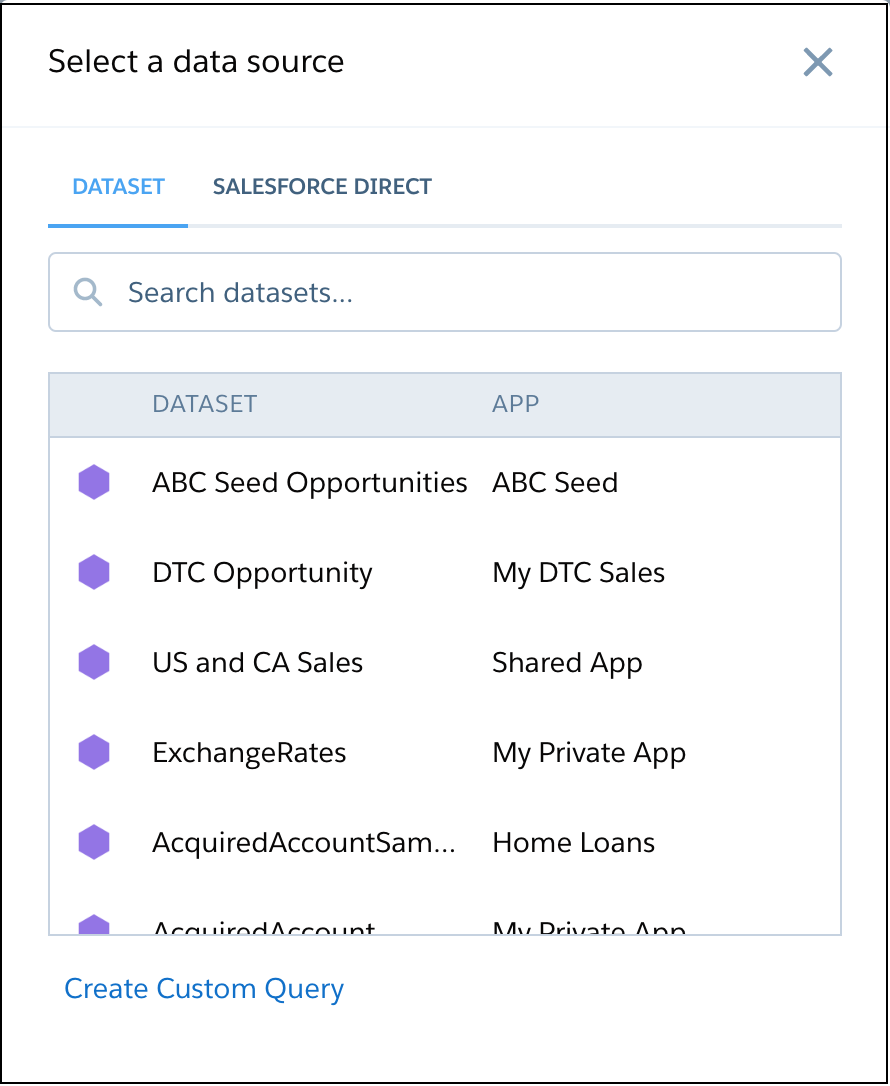Click the DATASET column header
Image resolution: width=890 pixels, height=1086 pixels.
click(205, 404)
